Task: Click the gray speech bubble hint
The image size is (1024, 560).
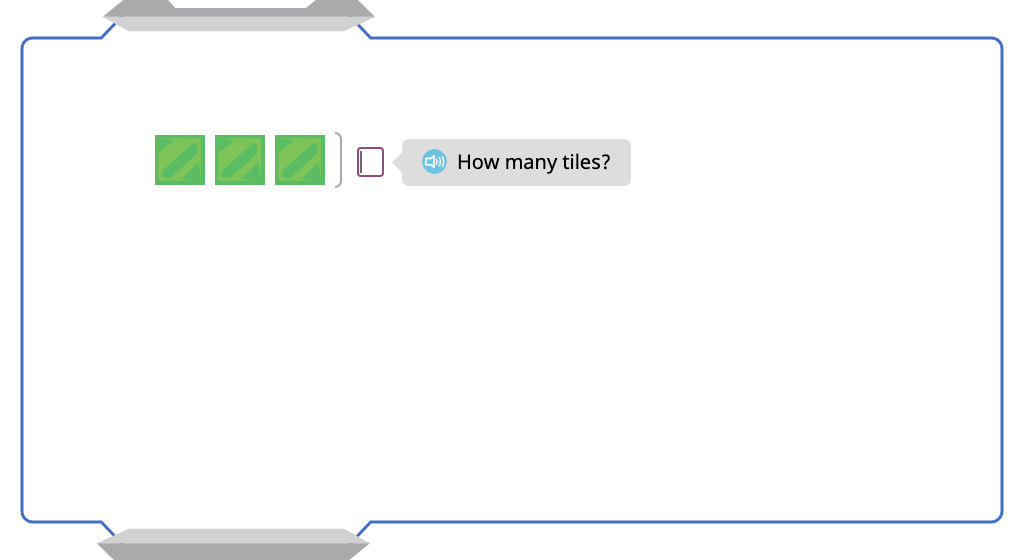Action: tap(516, 162)
